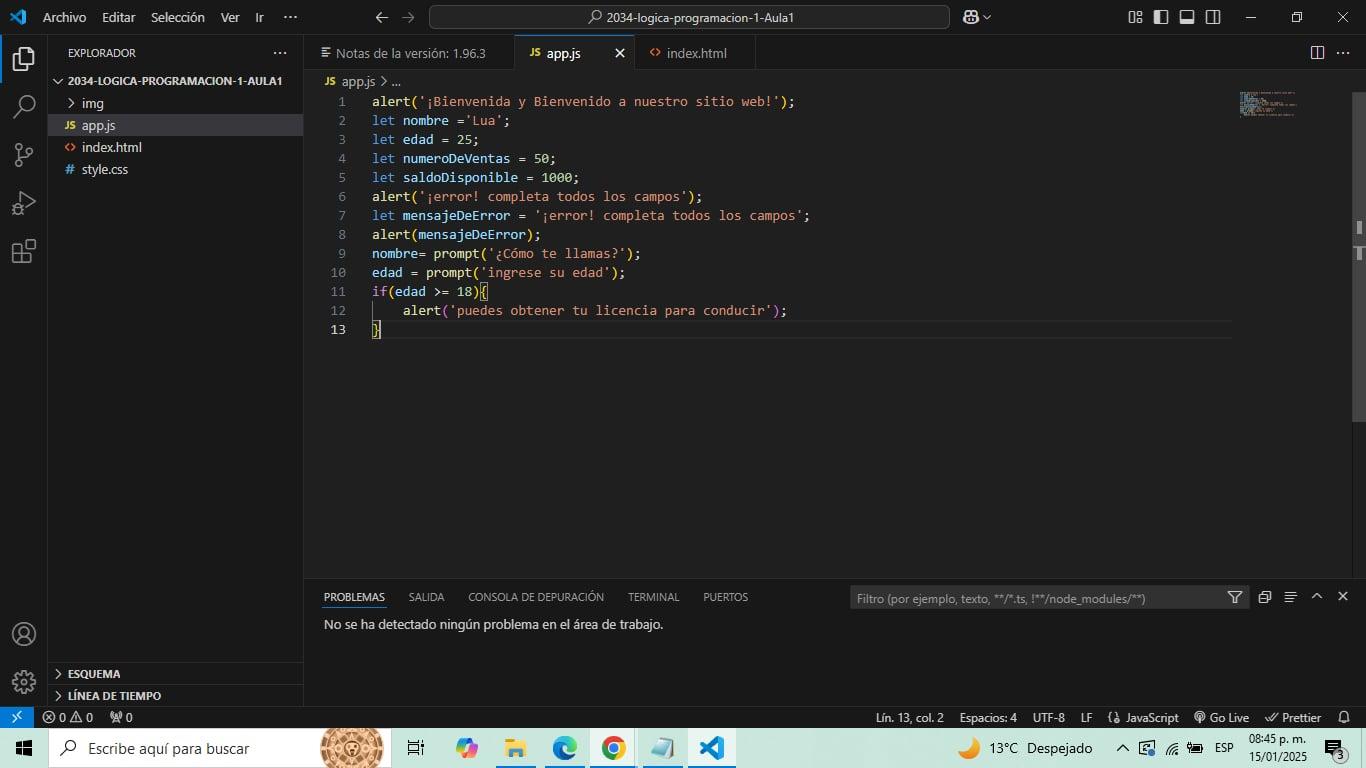
Task: Toggle the Problems filter funnel icon
Action: pyautogui.click(x=1235, y=597)
